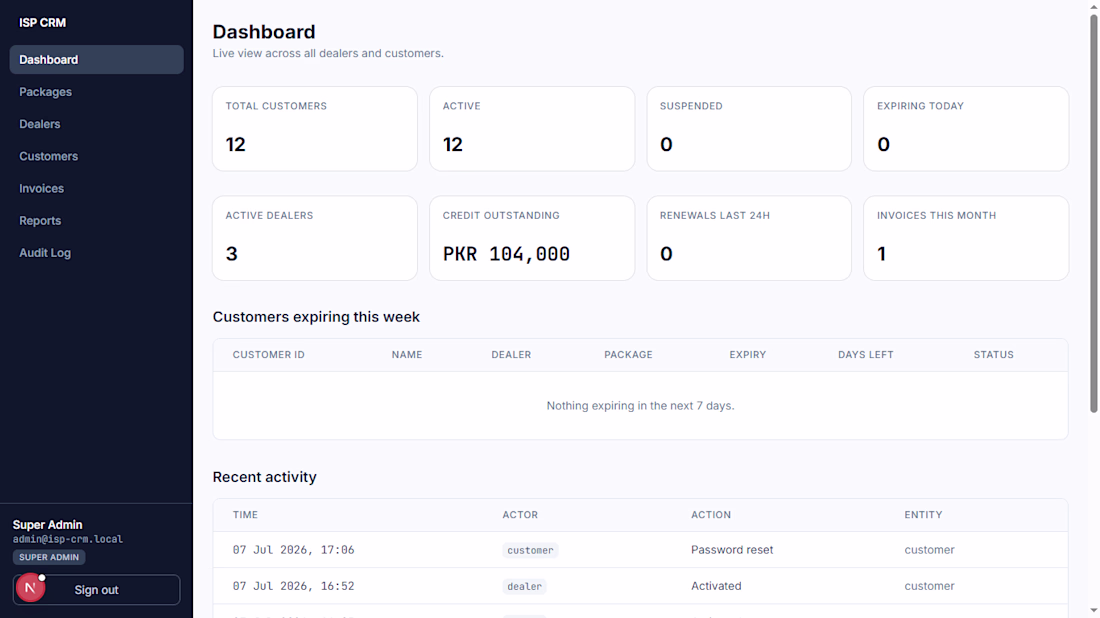1100x618 pixels.
Task: Go to Packages in the sidebar
Action: [97, 92]
